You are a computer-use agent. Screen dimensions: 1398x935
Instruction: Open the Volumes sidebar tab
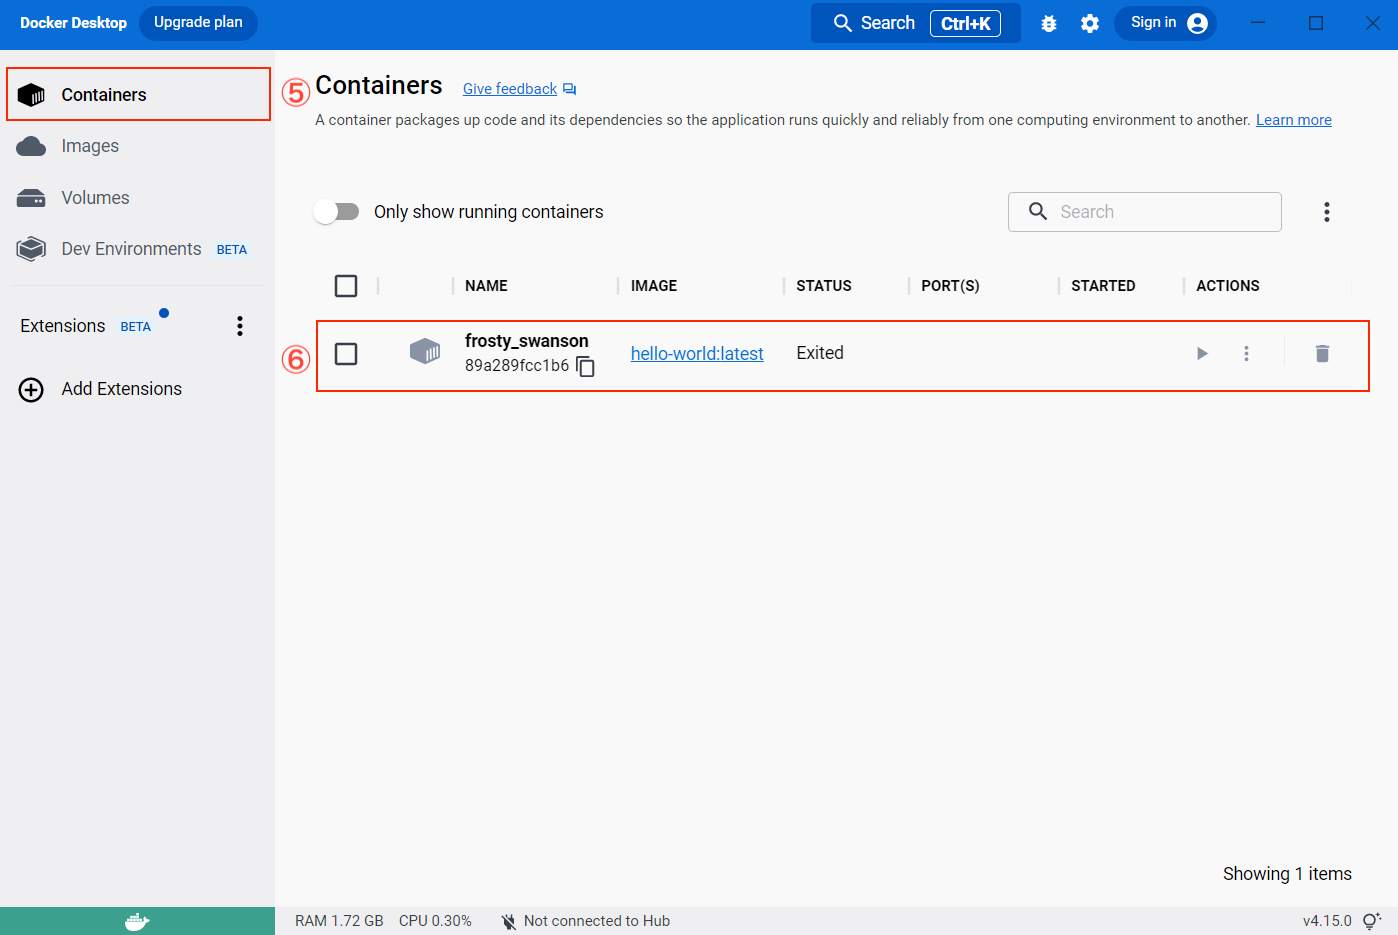(138, 198)
